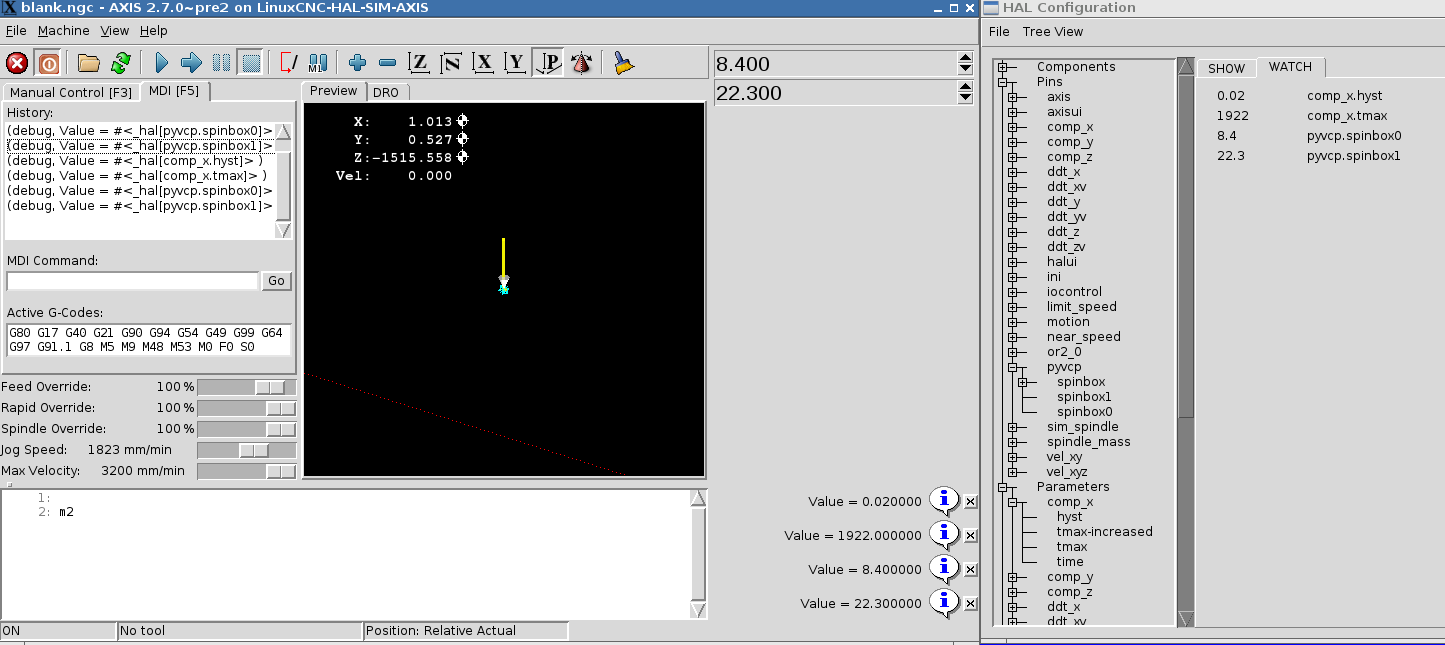The image size is (1445, 645).
Task: Expand the halui pins node
Action: (1012, 262)
